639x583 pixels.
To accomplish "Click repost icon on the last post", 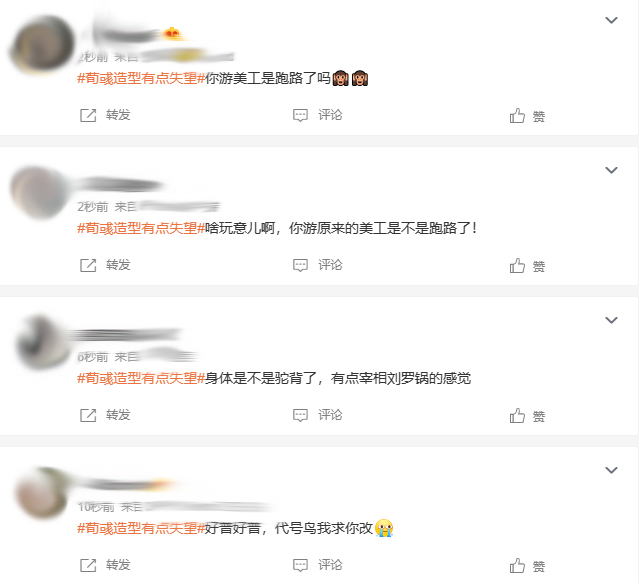I will [88, 565].
